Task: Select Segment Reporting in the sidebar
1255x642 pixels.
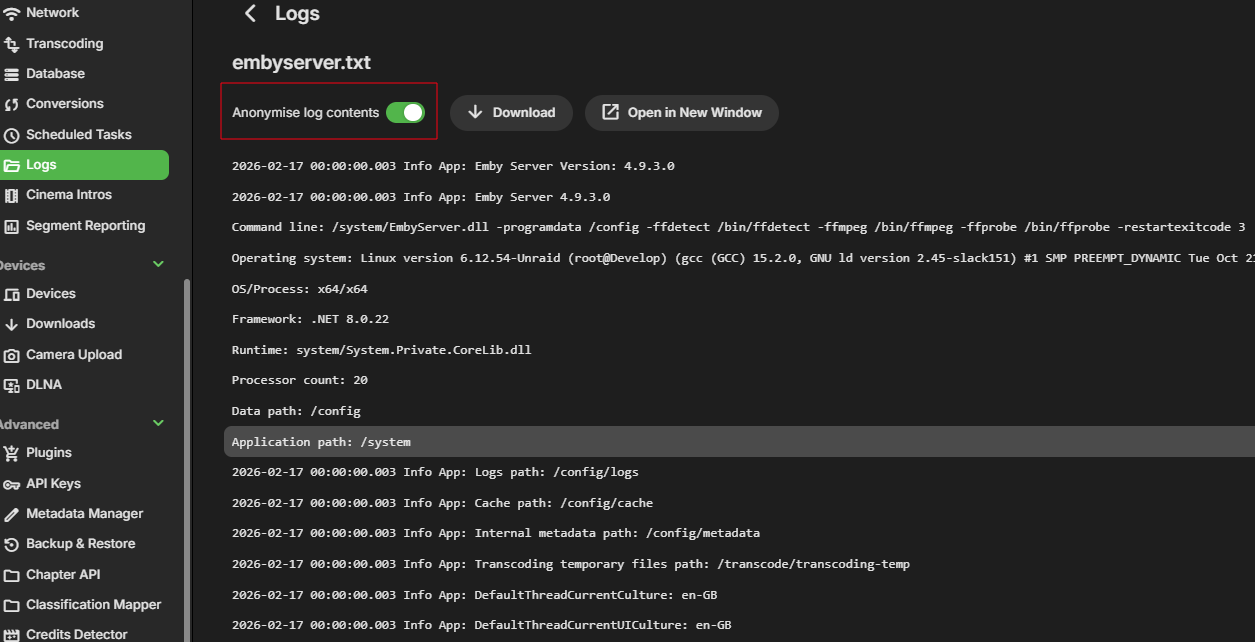Action: point(85,226)
